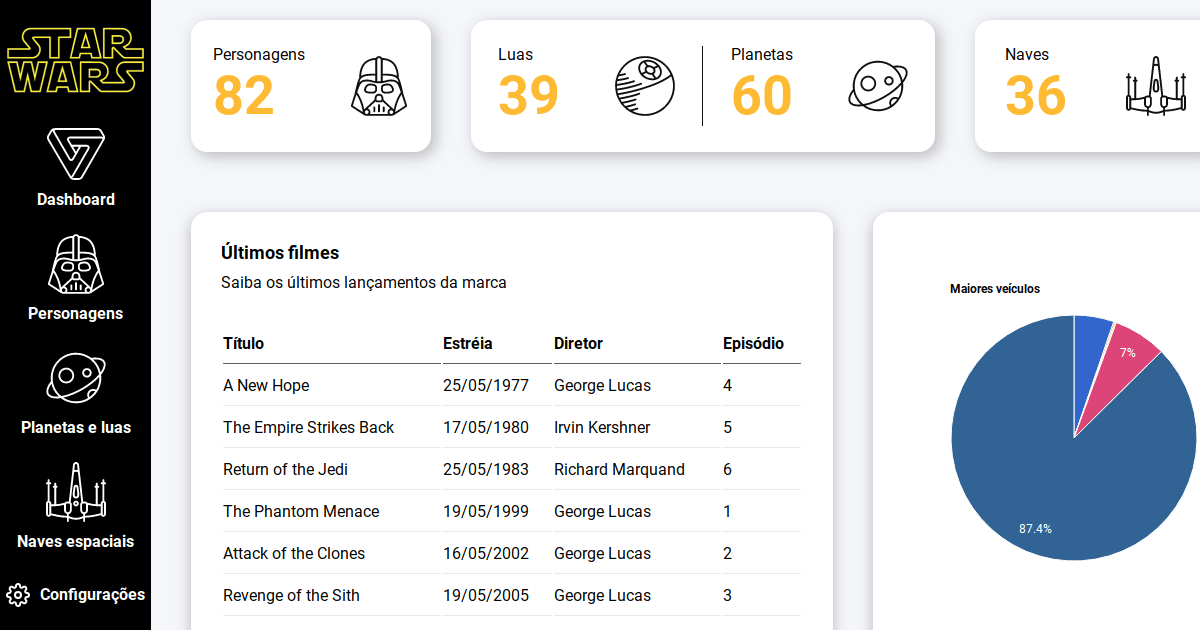Open the Dashboard menu entry
The image size is (1200, 630).
point(76,199)
